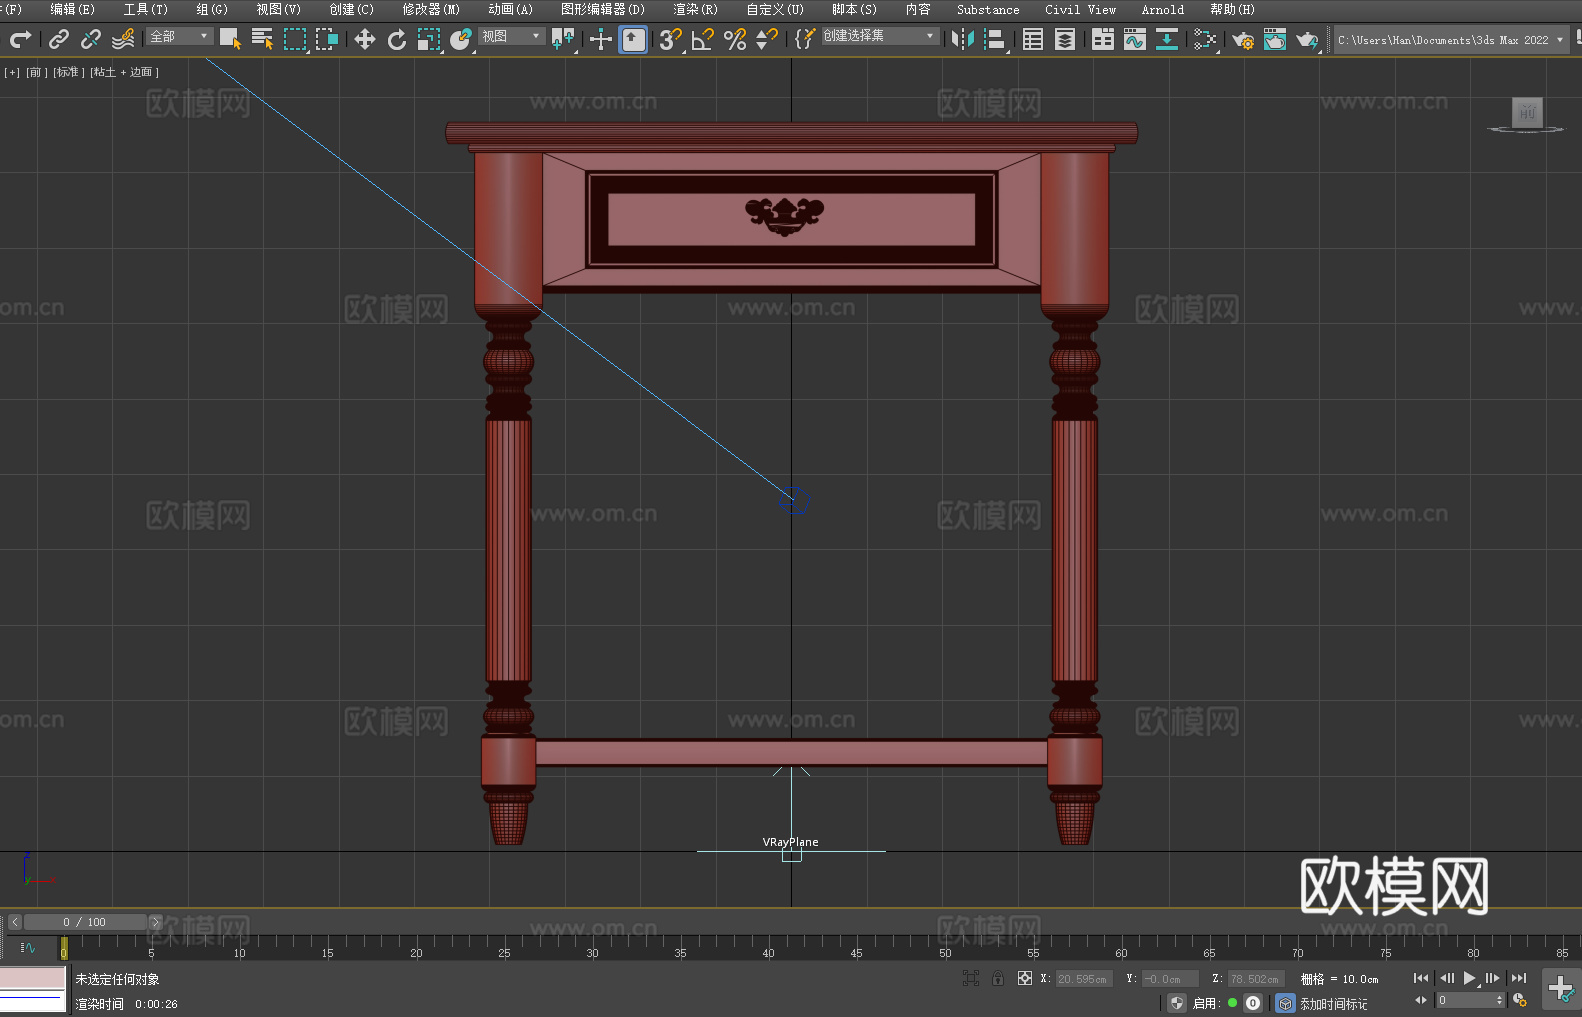Open Edit Named Selection Sets
1582x1017 pixels.
coord(805,39)
